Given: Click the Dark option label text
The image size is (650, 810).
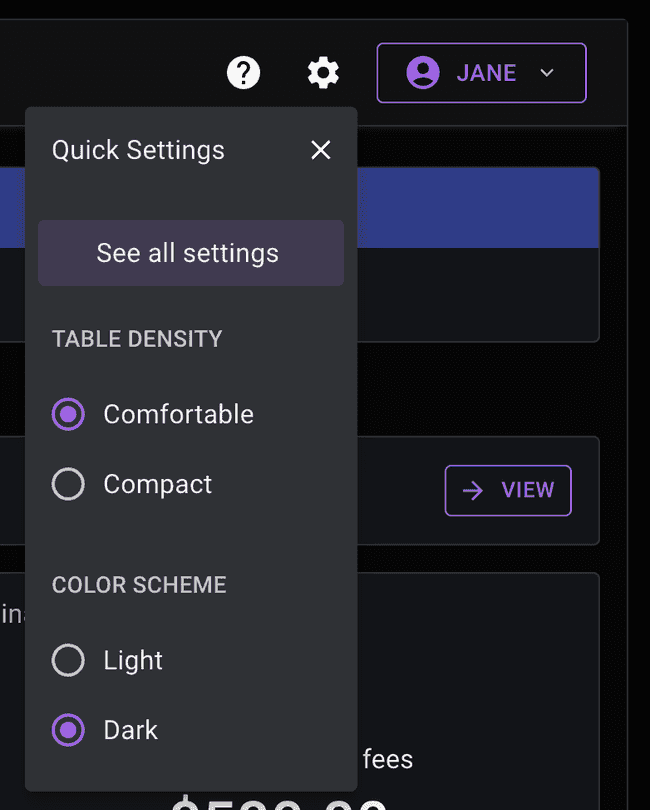Looking at the screenshot, I should [131, 730].
